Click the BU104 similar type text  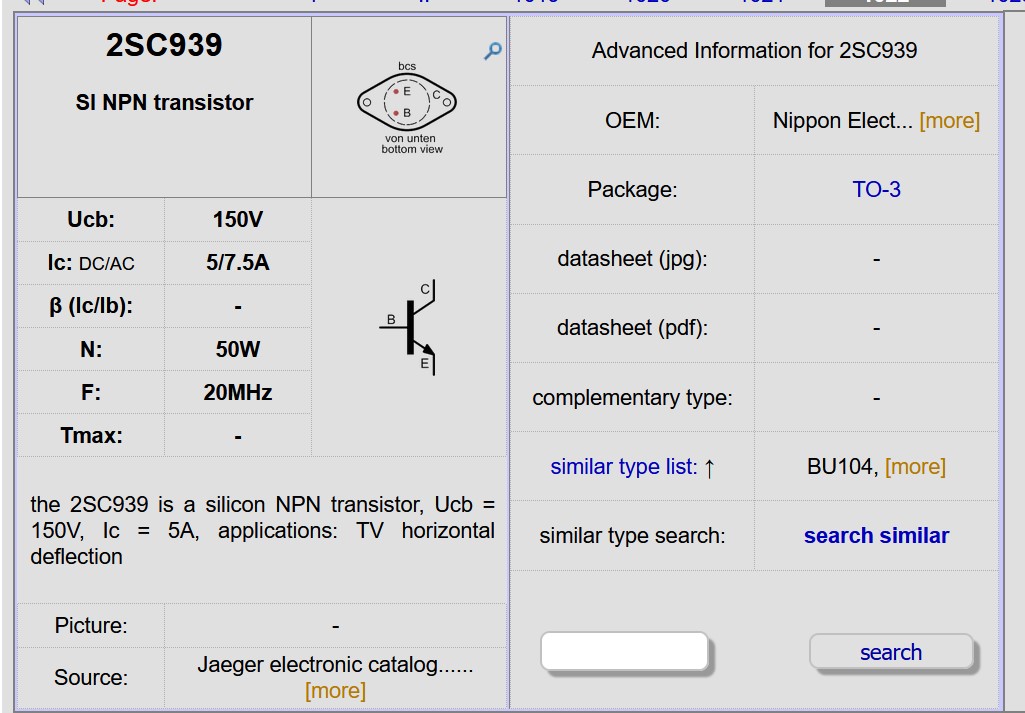(x=842, y=467)
